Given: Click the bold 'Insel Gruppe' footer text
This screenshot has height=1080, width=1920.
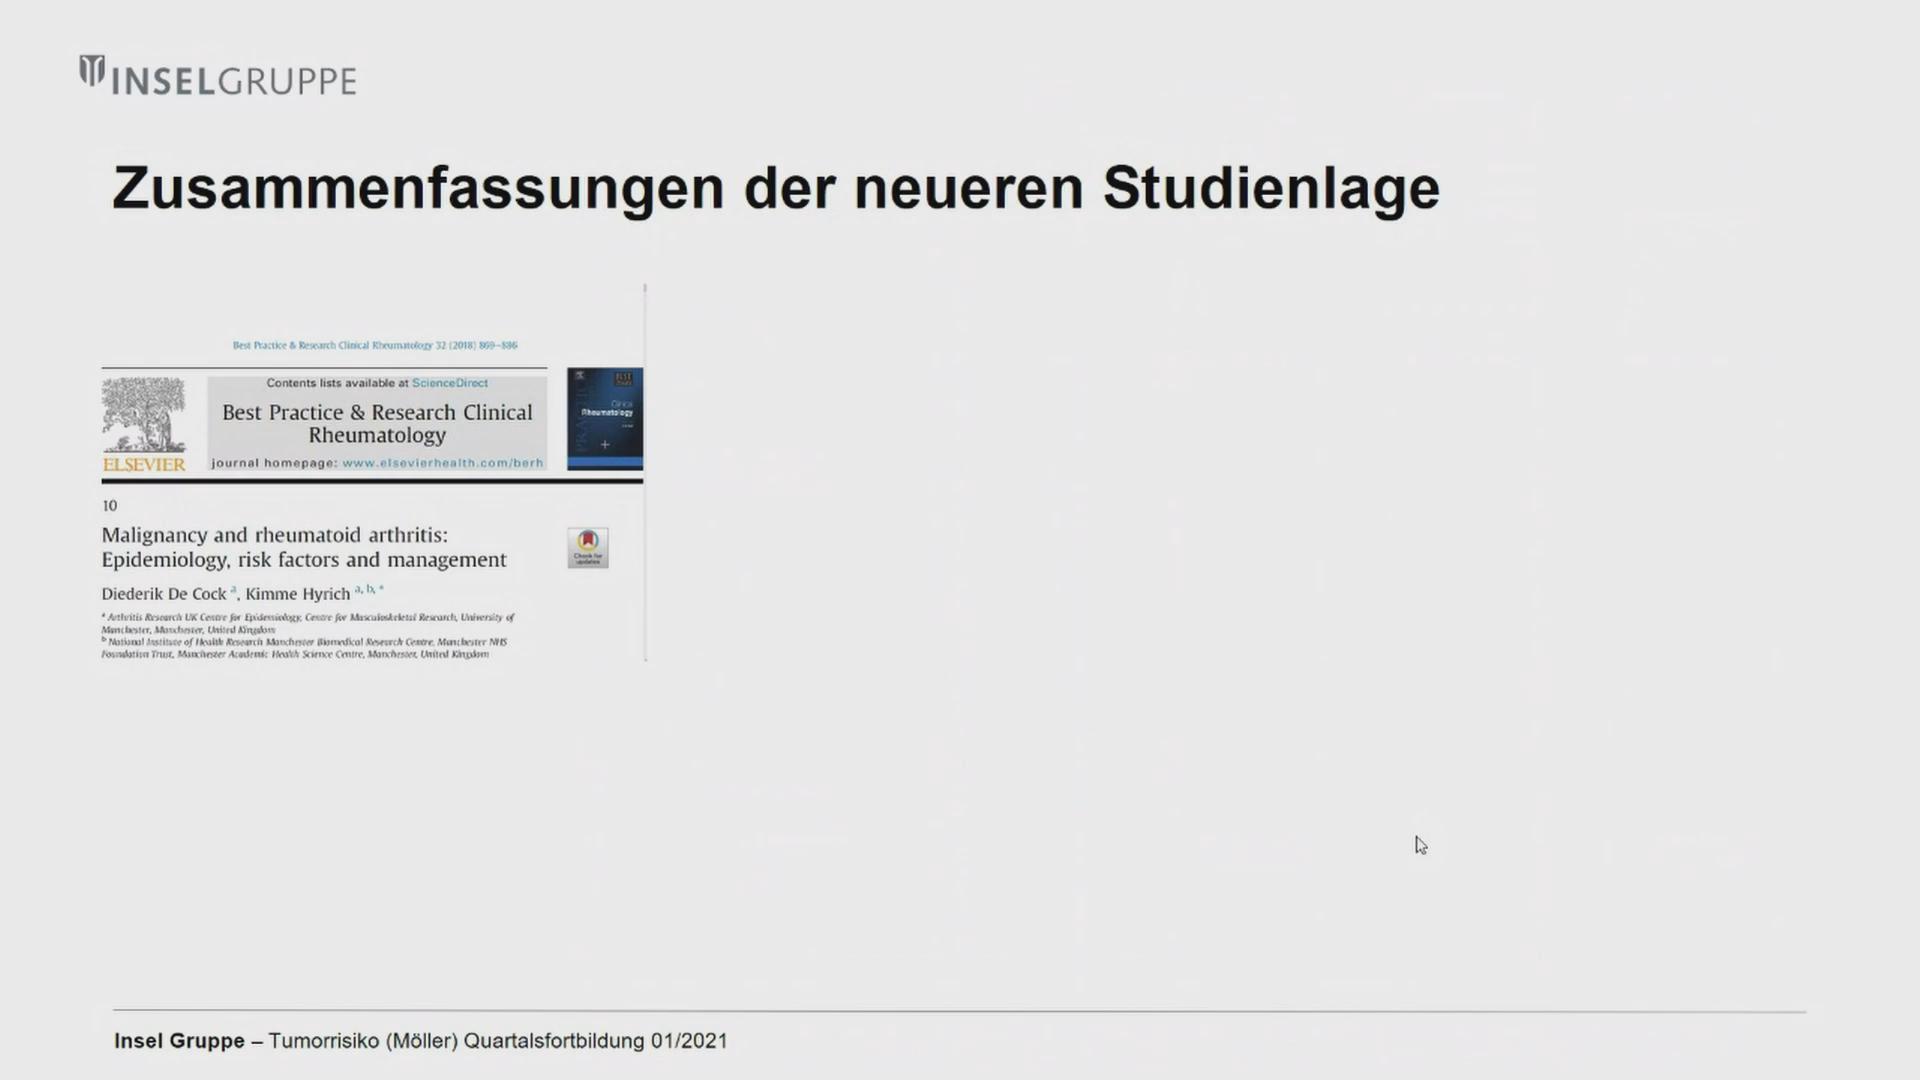Looking at the screenshot, I should pos(179,1041).
